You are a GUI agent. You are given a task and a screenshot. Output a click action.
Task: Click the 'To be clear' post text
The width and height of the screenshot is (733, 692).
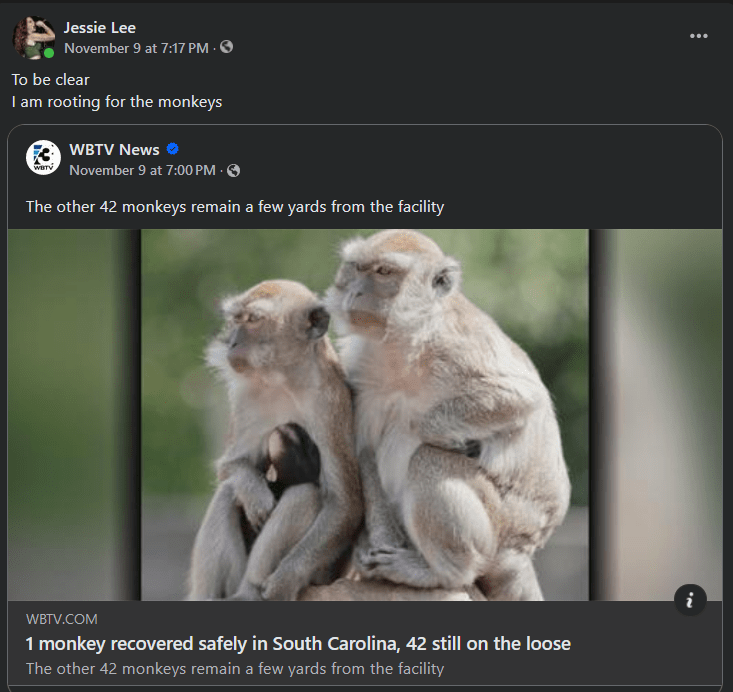(x=50, y=79)
